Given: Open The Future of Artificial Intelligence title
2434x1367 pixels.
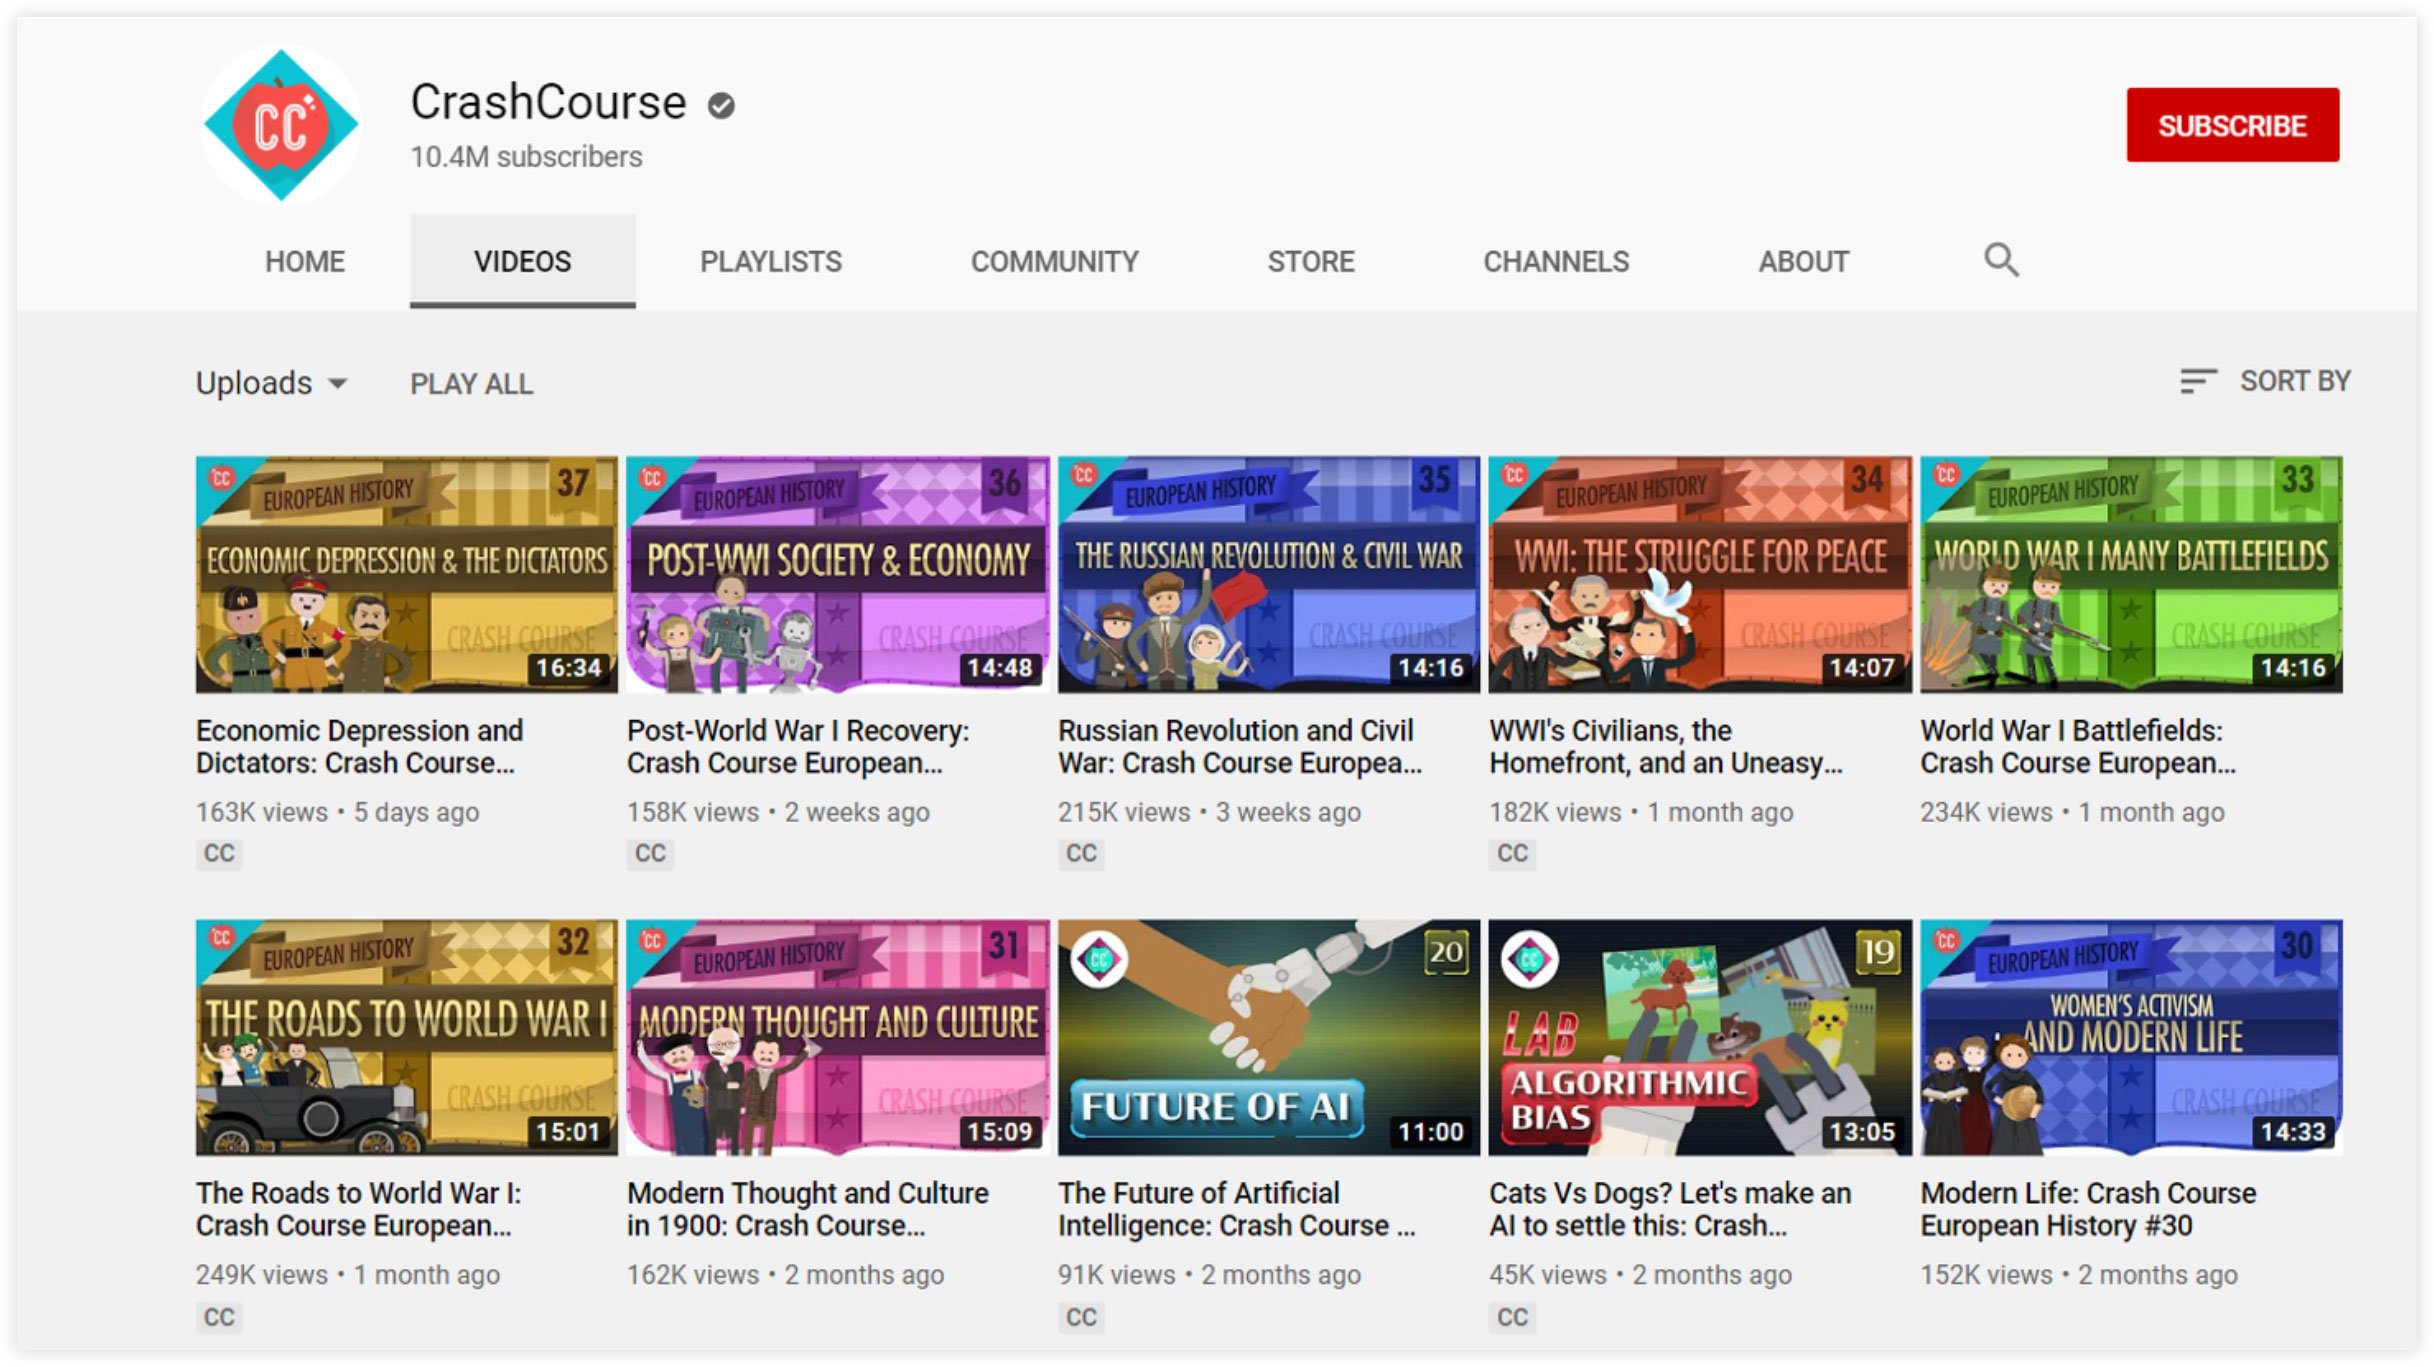Looking at the screenshot, I should [1237, 1209].
